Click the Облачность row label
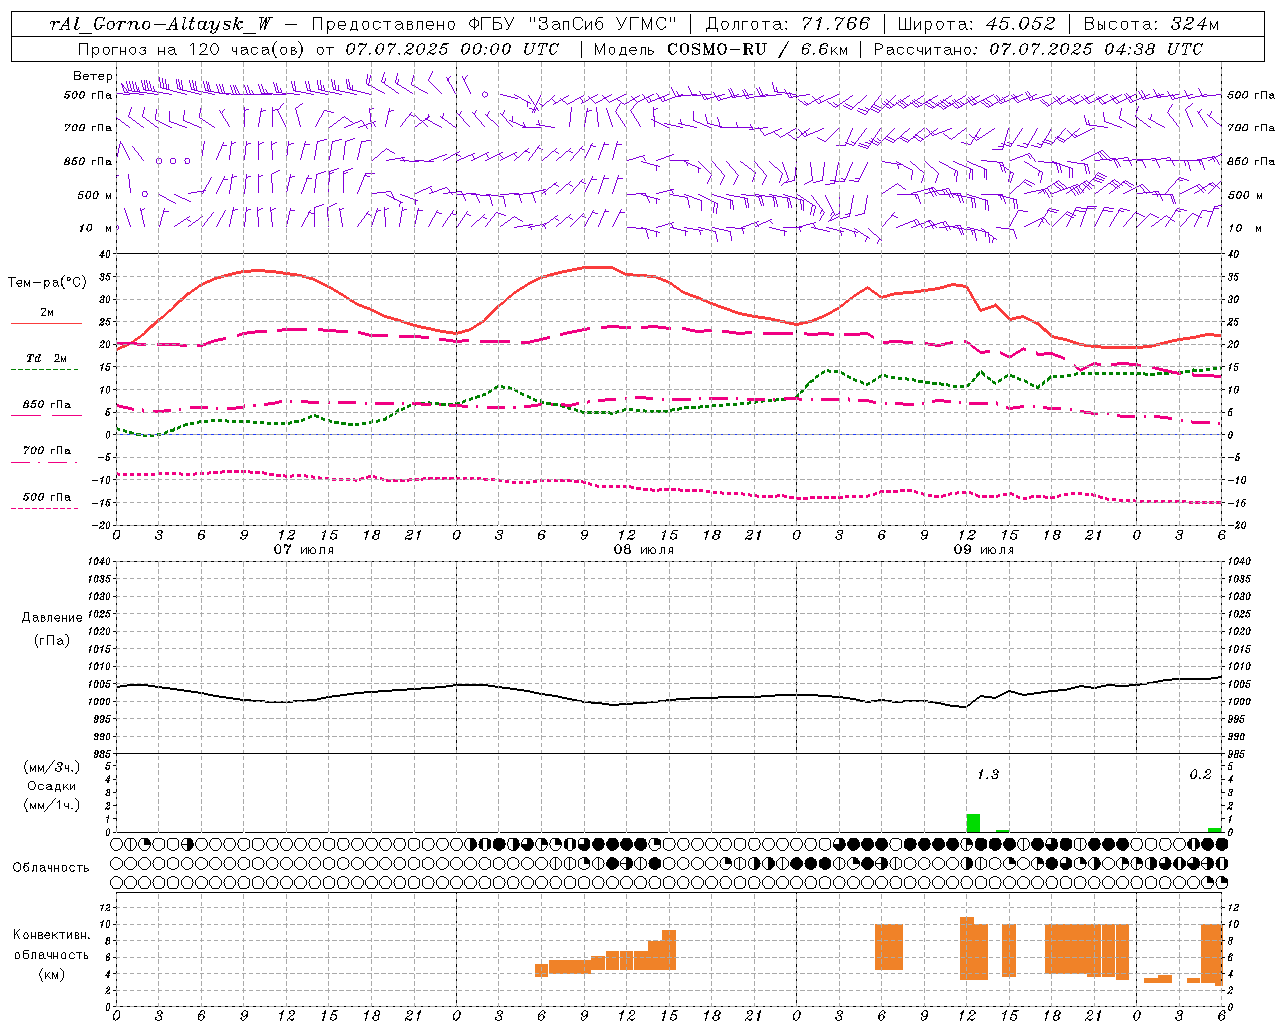Screen dimensions: 1280x1024 point(51,867)
